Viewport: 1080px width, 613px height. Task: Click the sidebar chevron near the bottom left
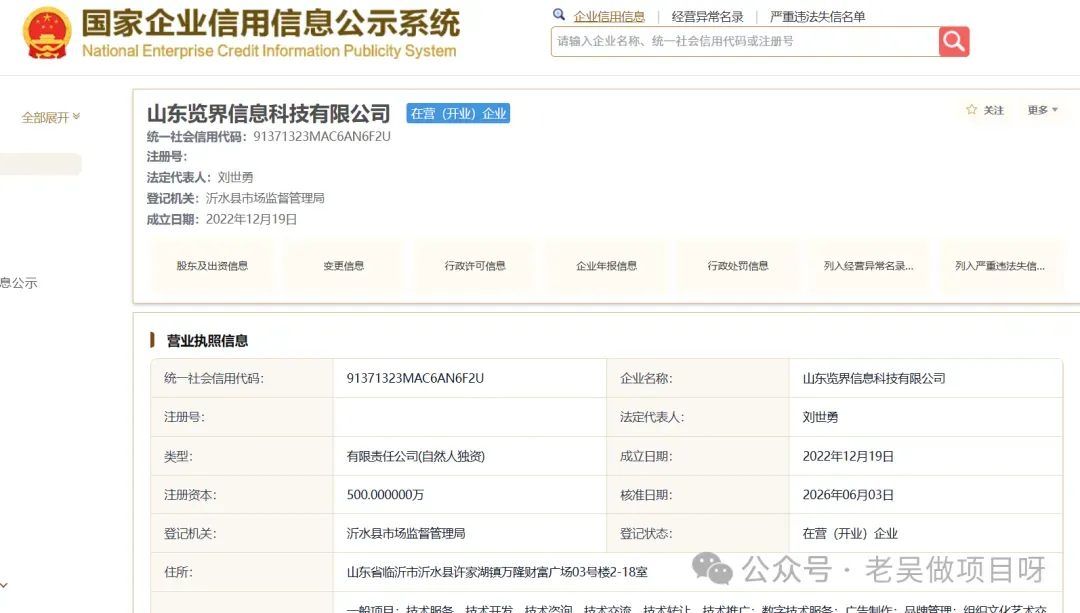(x=4, y=585)
